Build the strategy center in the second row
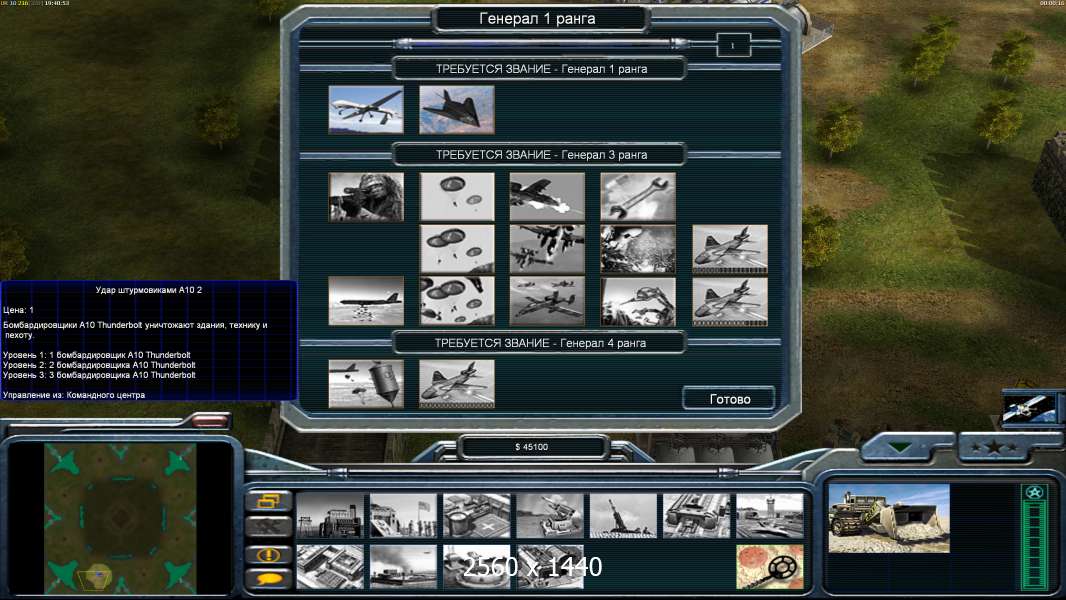Image resolution: width=1066 pixels, height=600 pixels. 330,567
